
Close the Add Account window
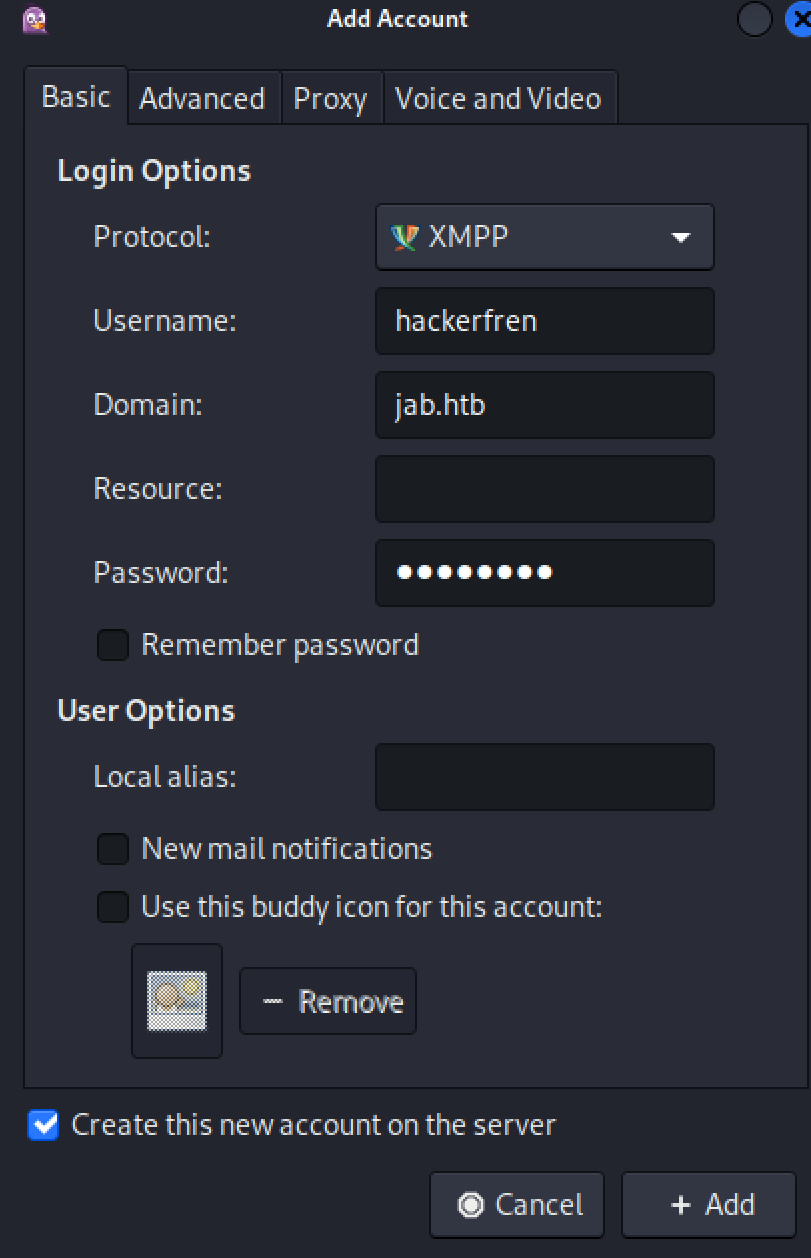[800, 19]
